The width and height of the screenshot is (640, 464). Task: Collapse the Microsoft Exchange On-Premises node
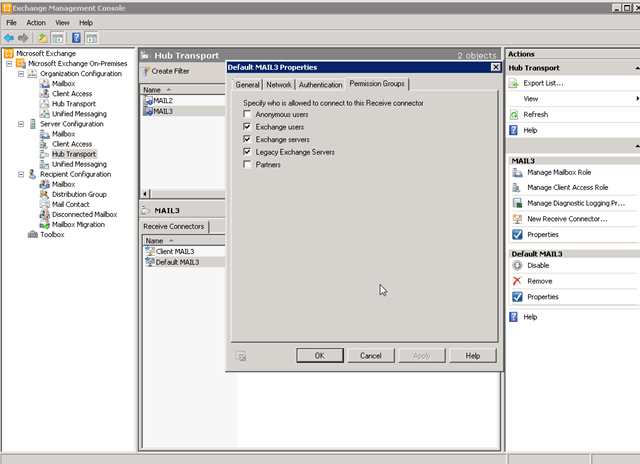click(x=9, y=64)
